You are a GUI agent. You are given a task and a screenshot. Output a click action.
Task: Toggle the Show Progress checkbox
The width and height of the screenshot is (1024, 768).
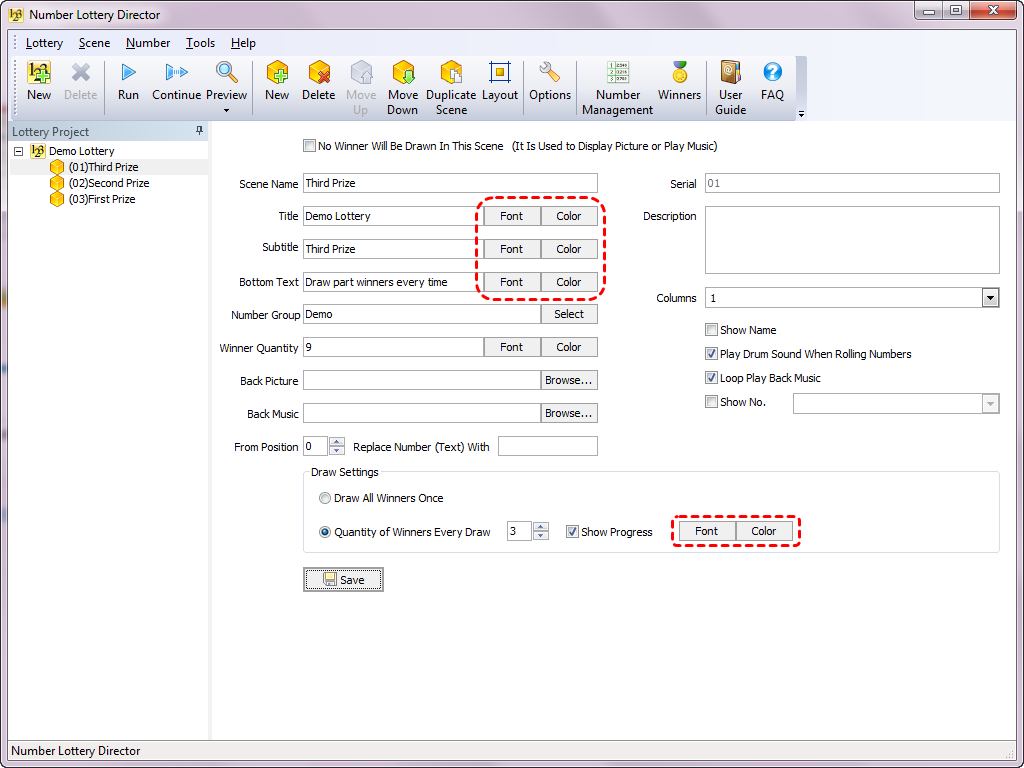coord(572,532)
